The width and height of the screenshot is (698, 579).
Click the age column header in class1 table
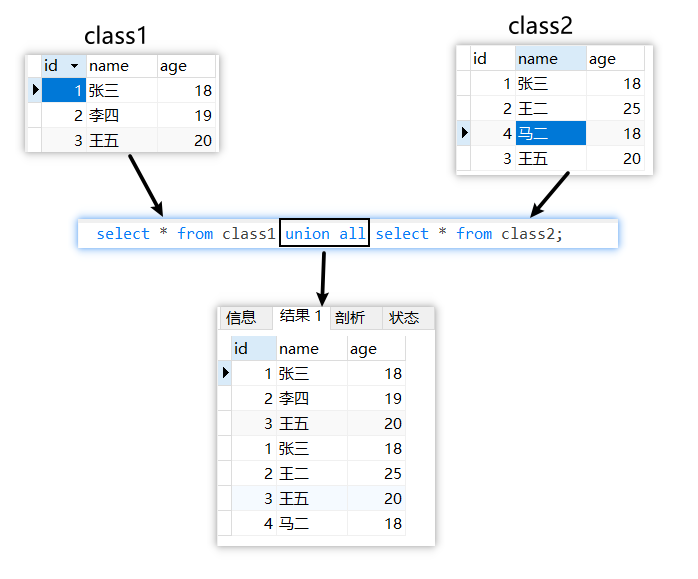[x=186, y=66]
